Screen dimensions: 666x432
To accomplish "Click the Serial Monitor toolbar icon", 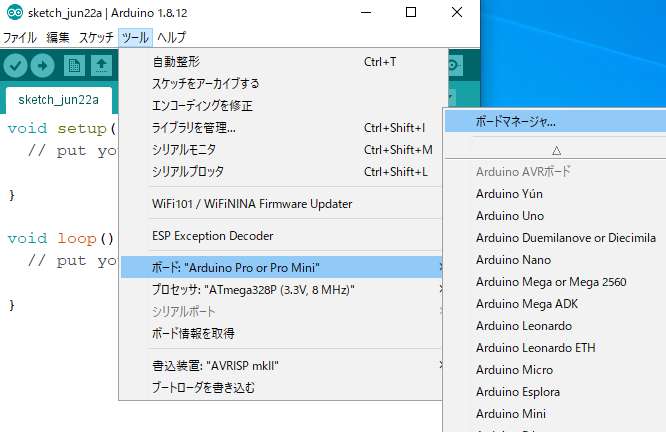I will pos(456,65).
